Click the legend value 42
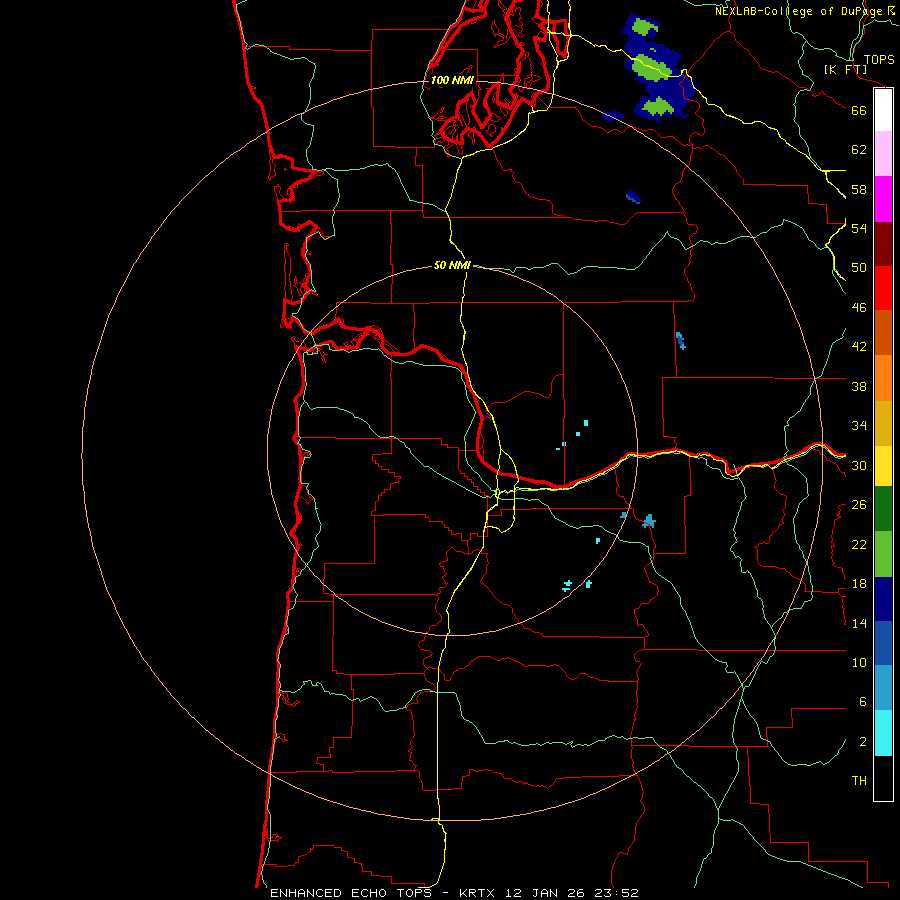The width and height of the screenshot is (900, 900). click(859, 347)
